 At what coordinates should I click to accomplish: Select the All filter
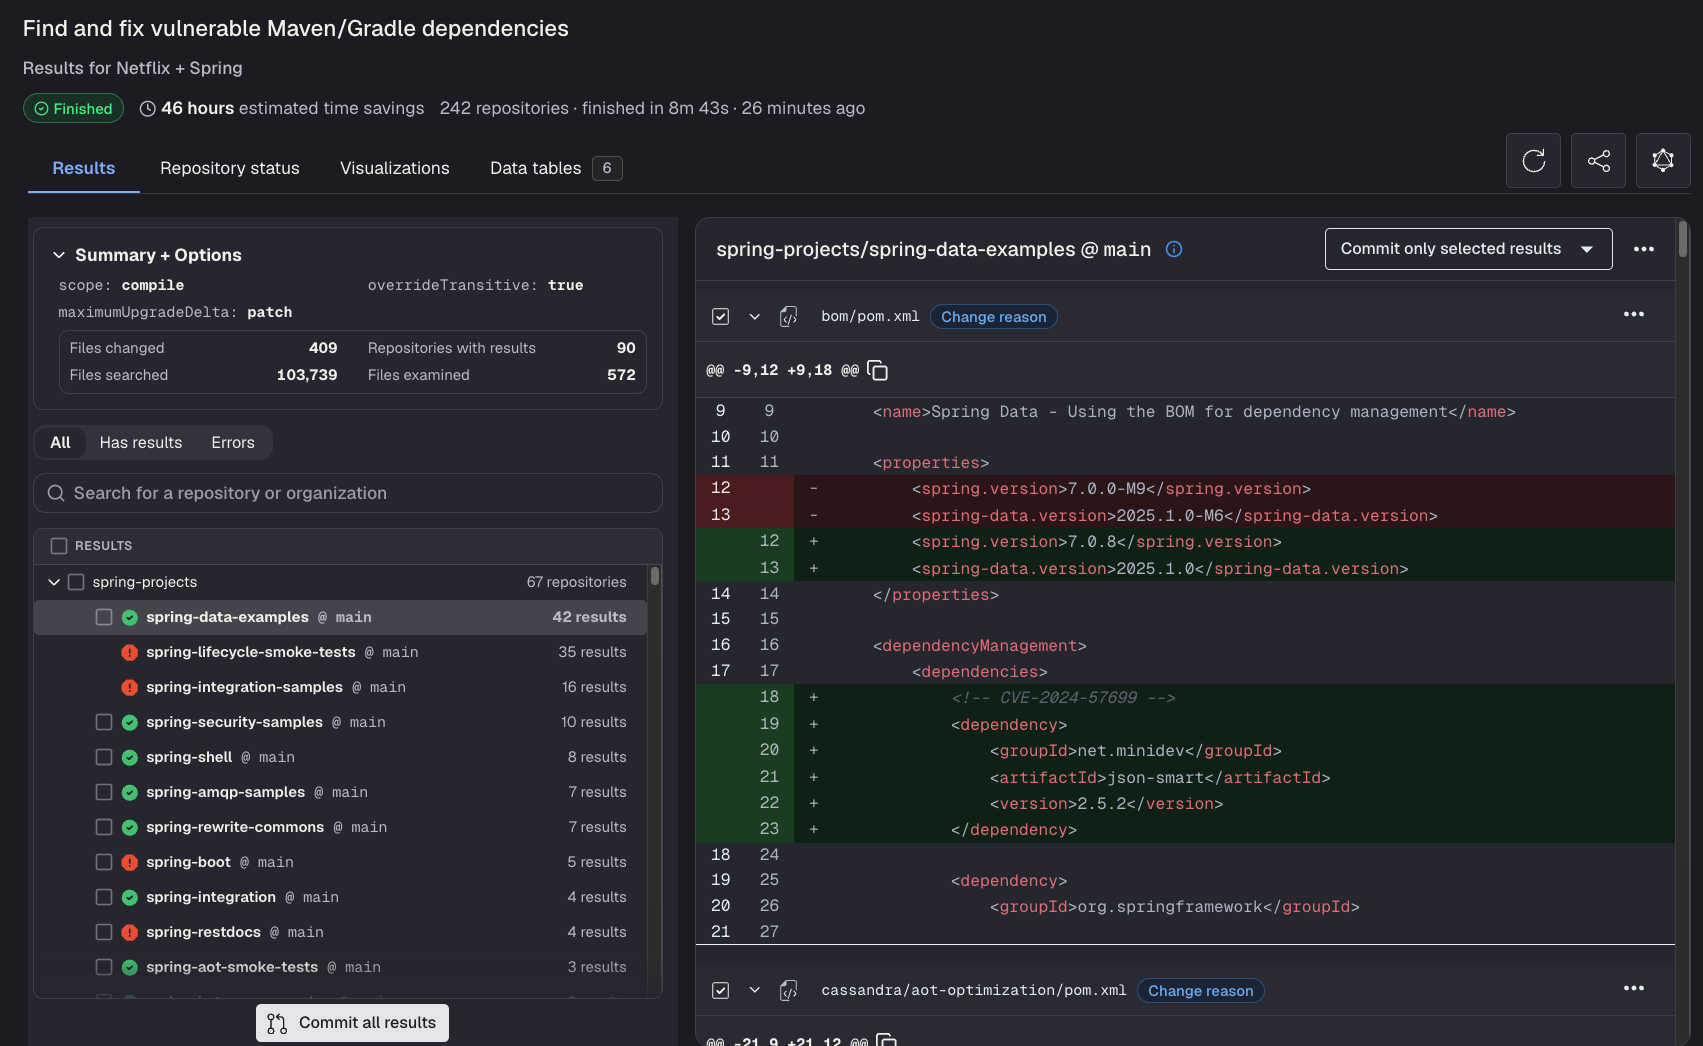tap(60, 442)
